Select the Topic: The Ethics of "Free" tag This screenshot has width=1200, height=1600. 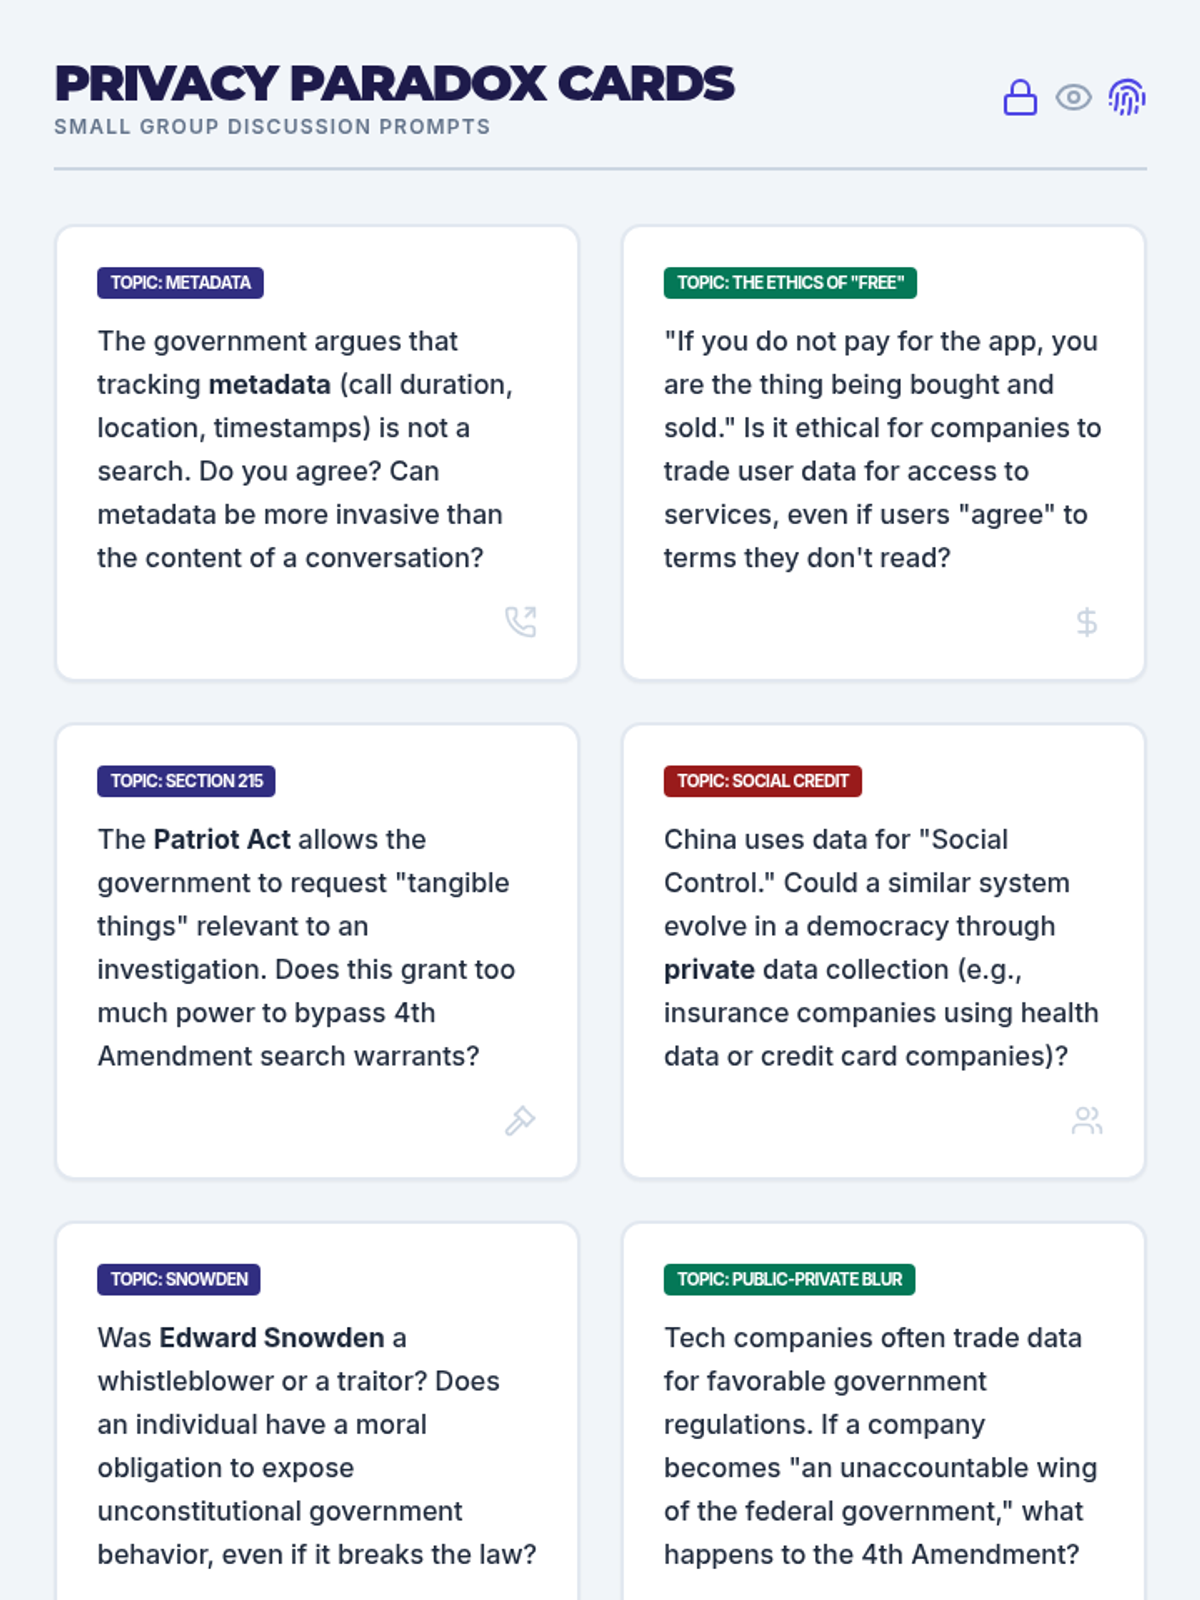(790, 283)
